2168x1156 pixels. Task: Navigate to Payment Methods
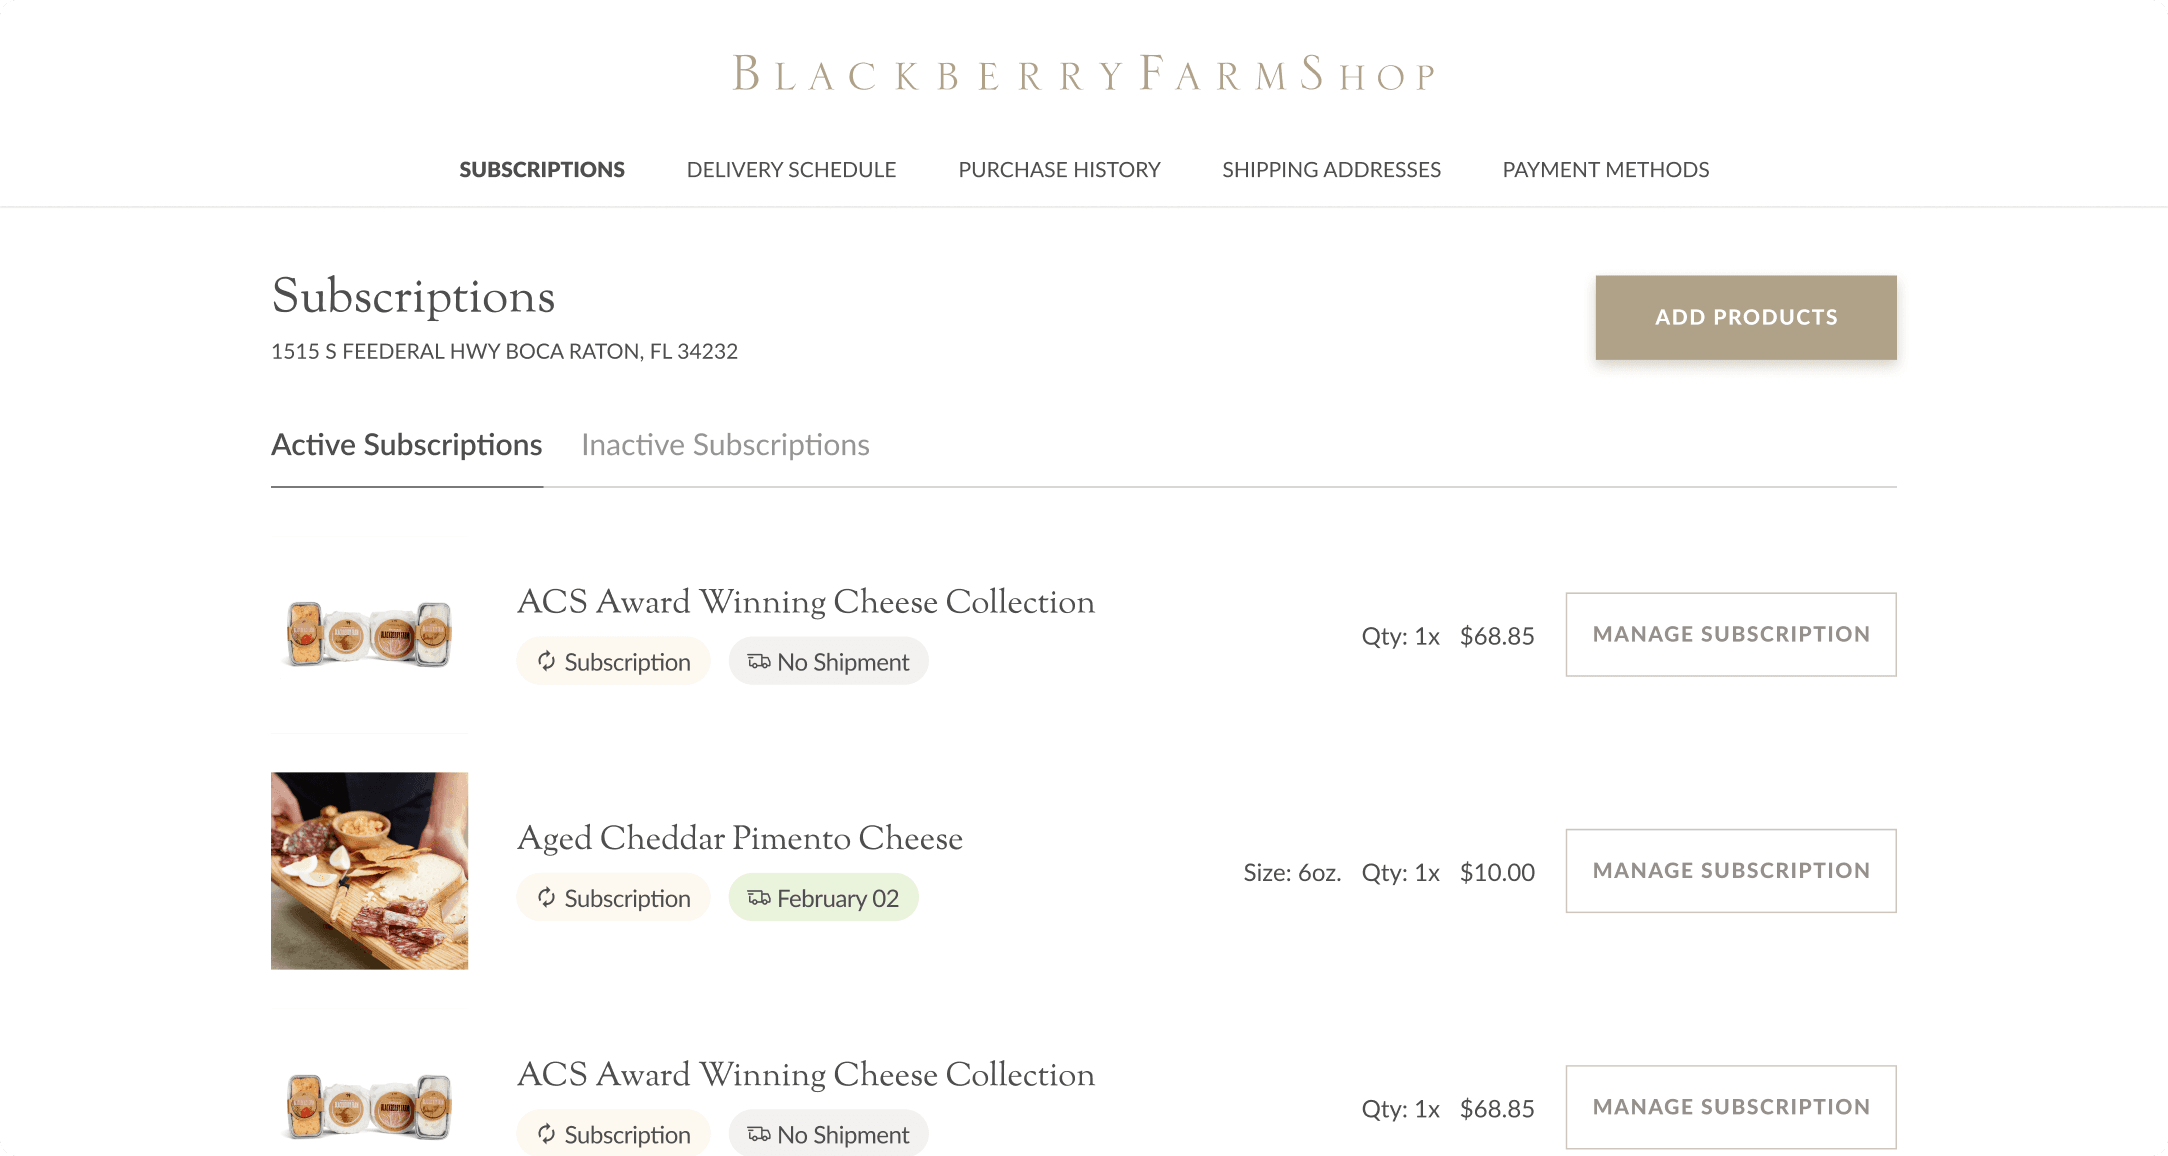tap(1605, 170)
